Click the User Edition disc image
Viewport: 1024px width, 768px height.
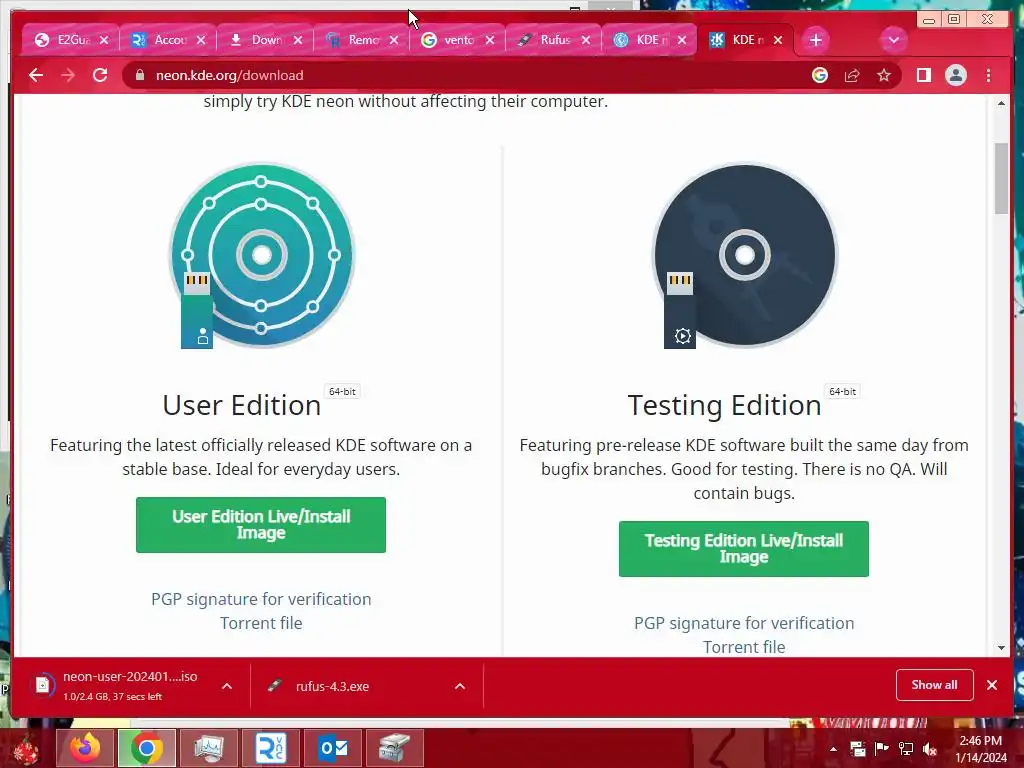coord(261,255)
